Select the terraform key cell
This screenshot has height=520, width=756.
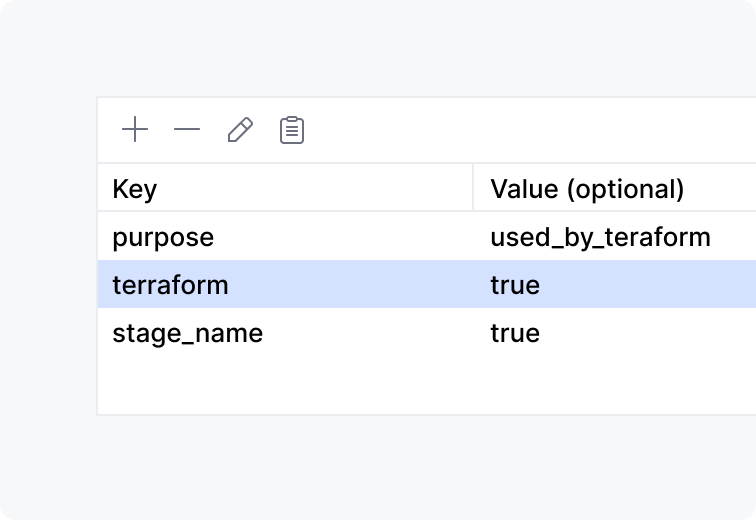(x=170, y=285)
